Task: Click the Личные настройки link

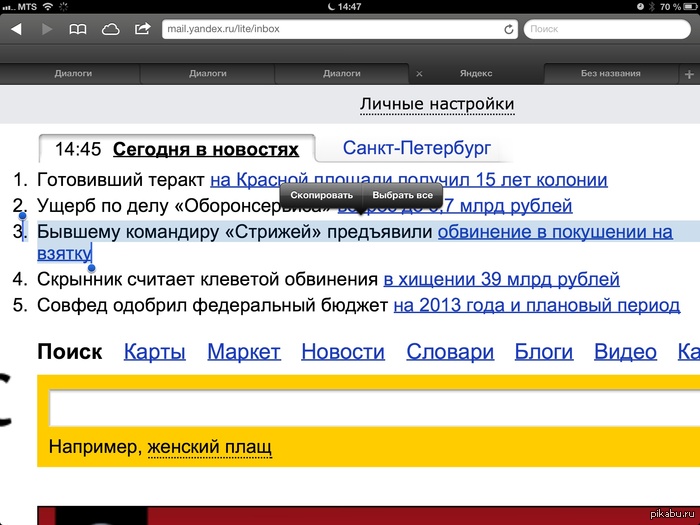Action: [437, 104]
